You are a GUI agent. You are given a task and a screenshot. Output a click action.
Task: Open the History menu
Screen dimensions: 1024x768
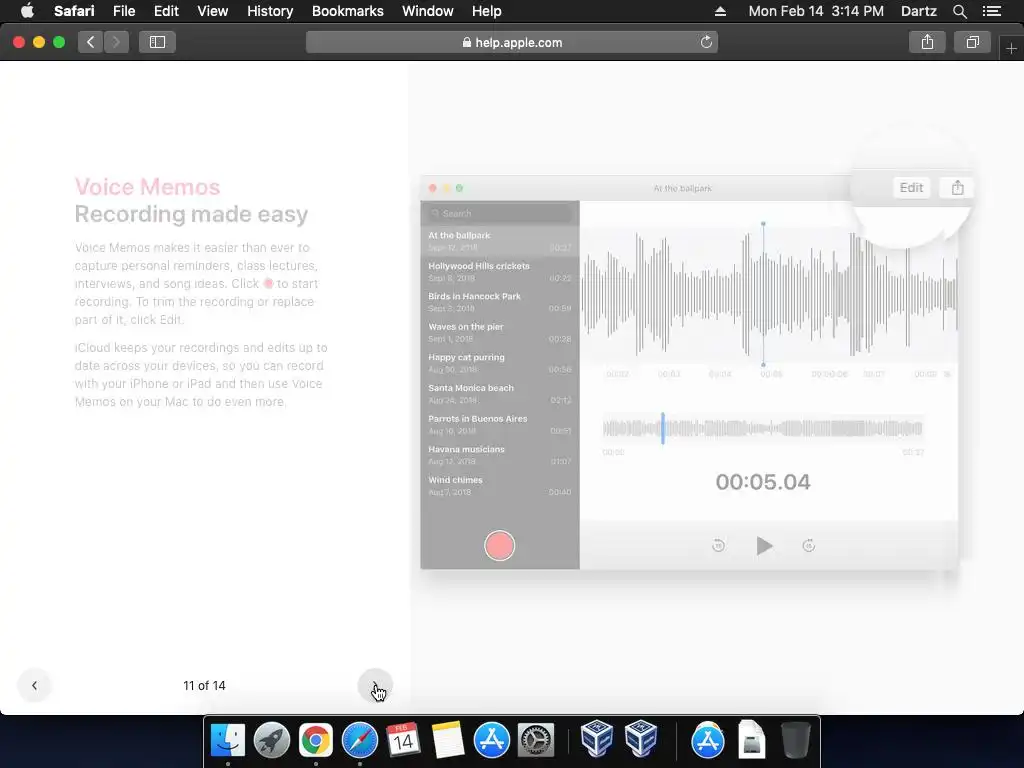pyautogui.click(x=270, y=11)
